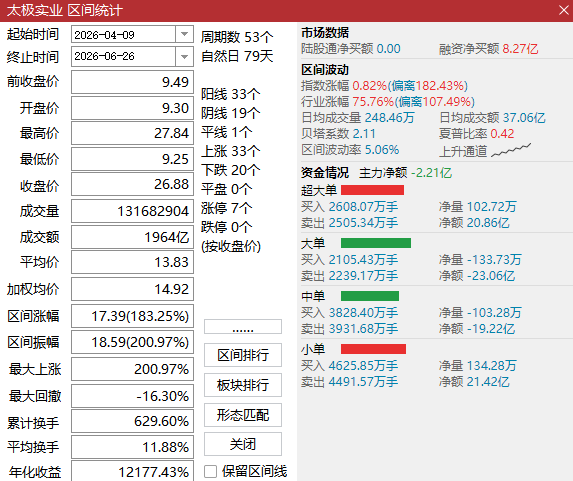Click the 加权均价 field 14.92
The width and height of the screenshot is (573, 481).
(132, 289)
